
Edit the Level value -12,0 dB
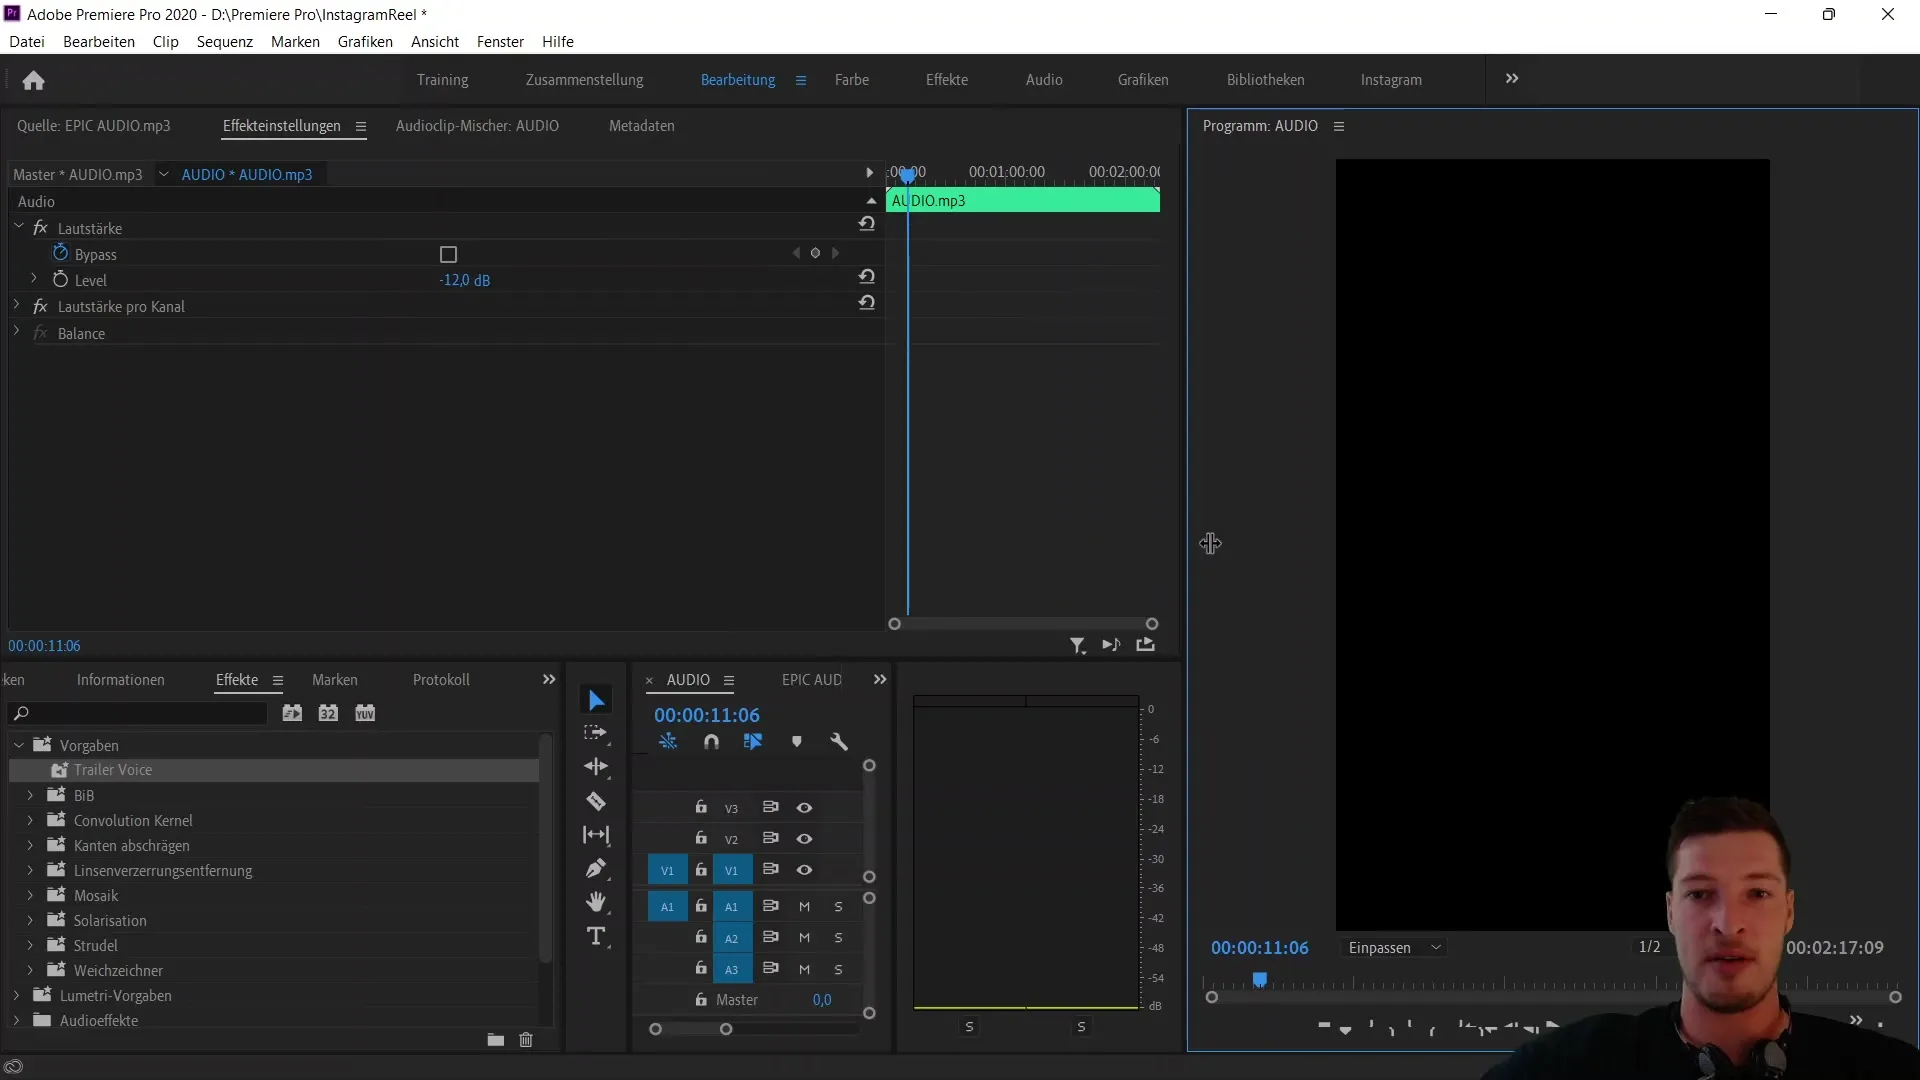point(465,280)
